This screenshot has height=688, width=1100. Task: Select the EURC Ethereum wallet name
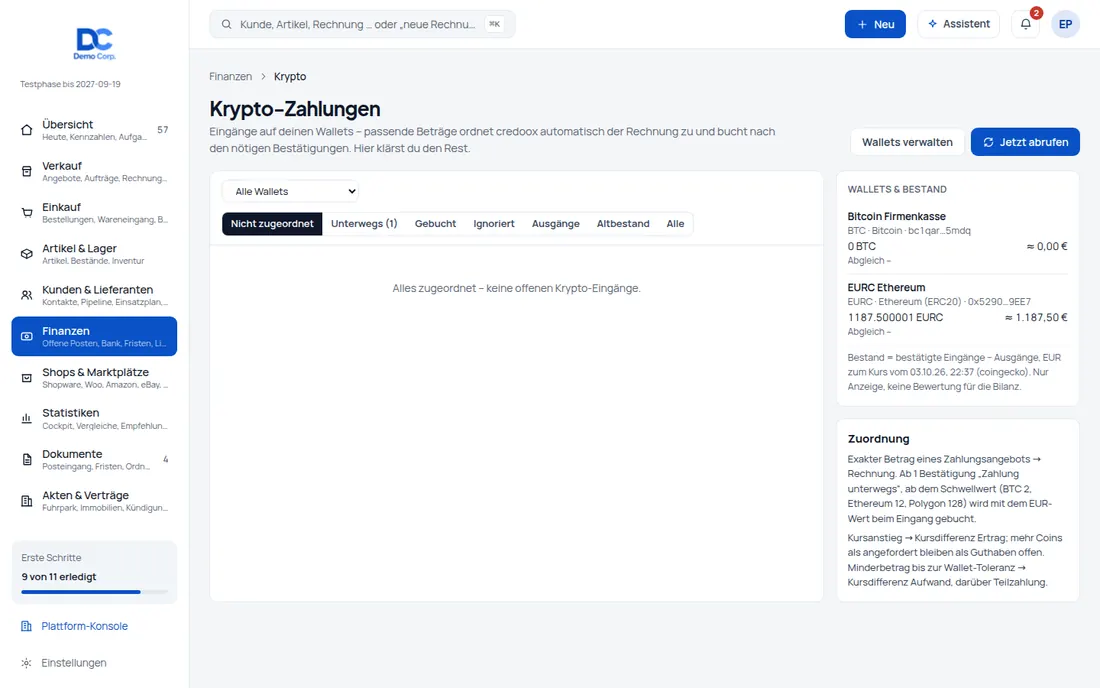click(886, 288)
